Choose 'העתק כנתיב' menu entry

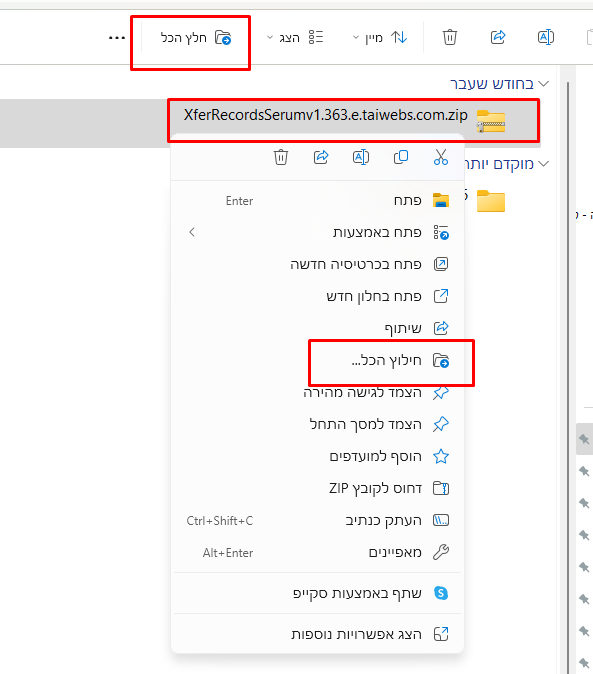coord(318,521)
